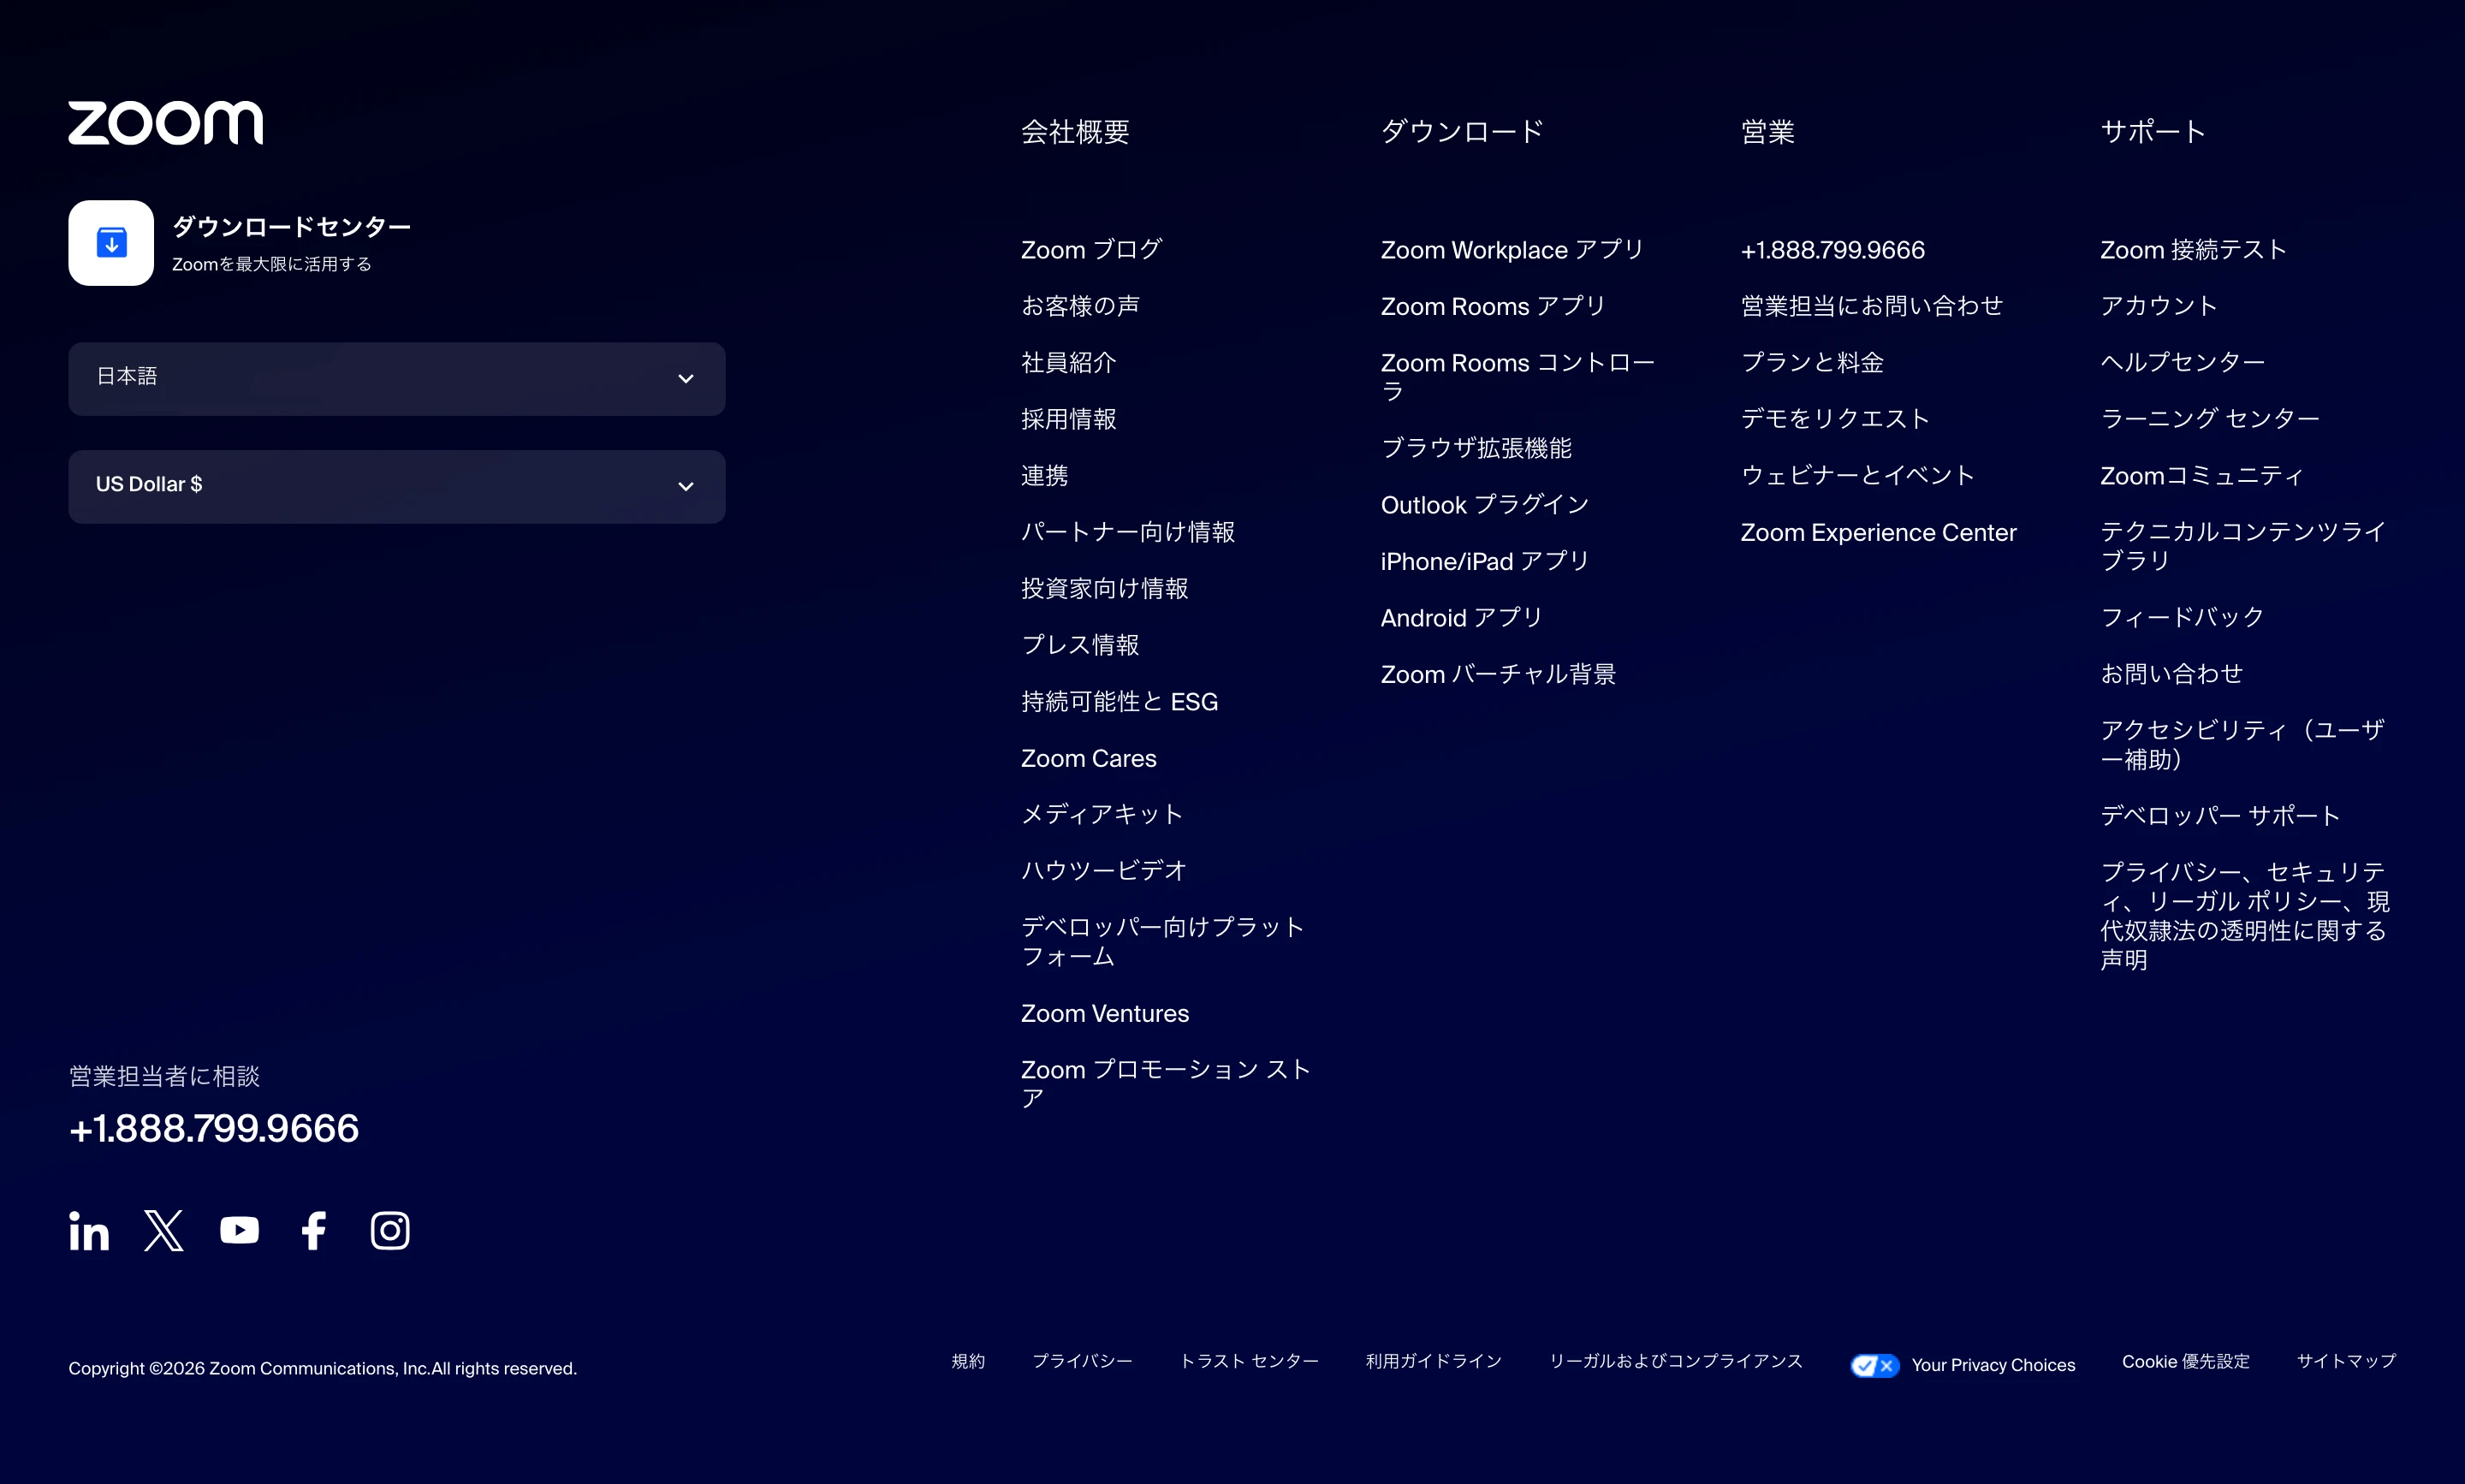Open ハウツービデオ link
The width and height of the screenshot is (2465, 1484).
1104,871
